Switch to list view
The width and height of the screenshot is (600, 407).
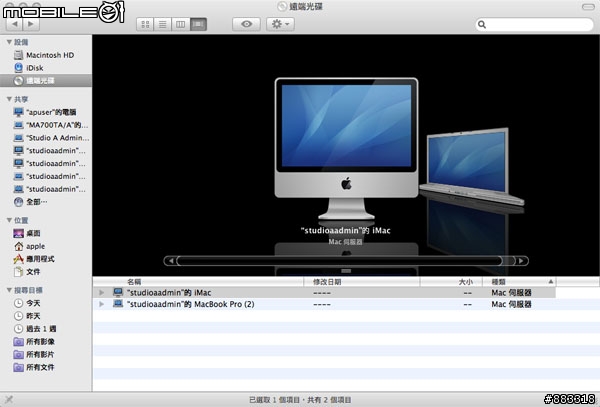(x=163, y=24)
